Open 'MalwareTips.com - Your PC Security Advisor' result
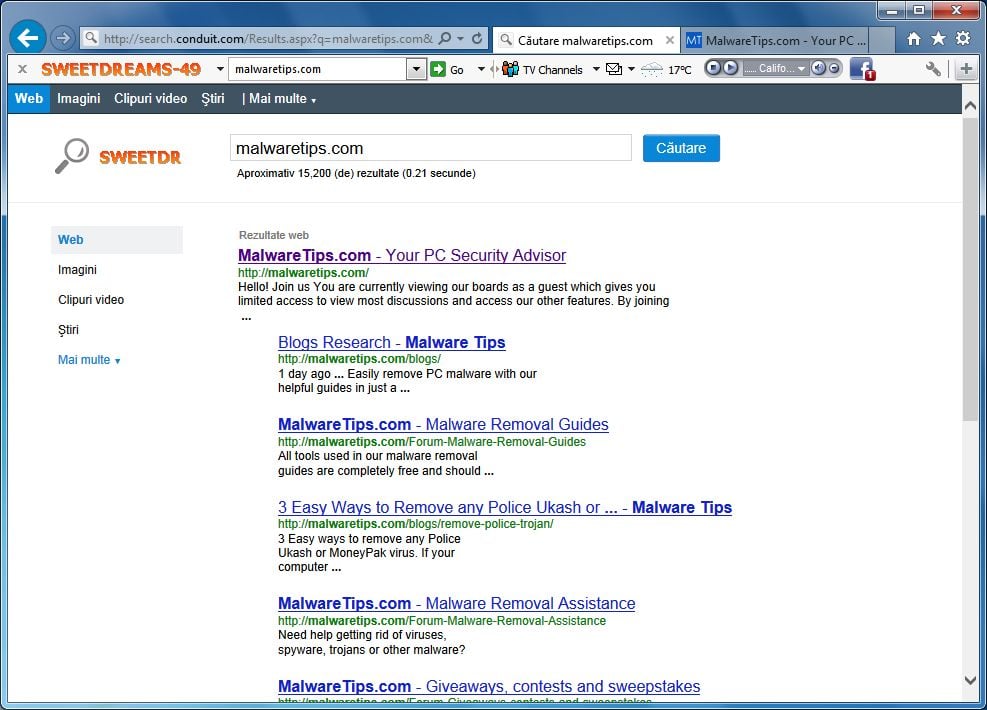The image size is (987, 710). 402,256
